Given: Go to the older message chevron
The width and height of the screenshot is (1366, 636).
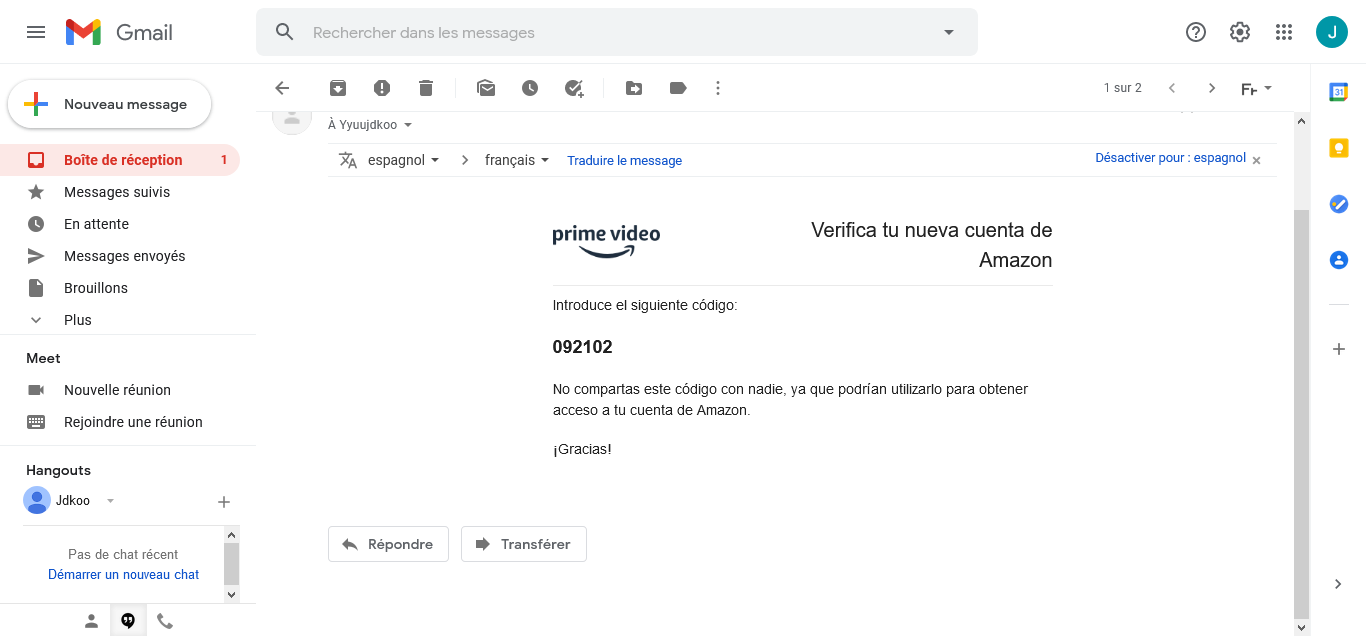Looking at the screenshot, I should 1212,88.
